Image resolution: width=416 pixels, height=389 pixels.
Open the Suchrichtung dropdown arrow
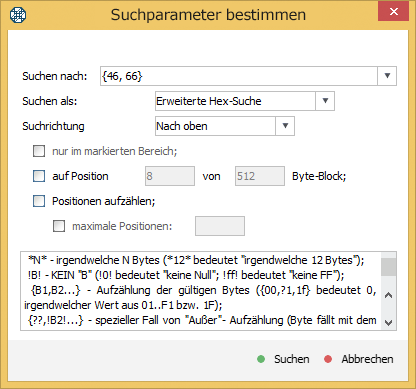(x=285, y=126)
